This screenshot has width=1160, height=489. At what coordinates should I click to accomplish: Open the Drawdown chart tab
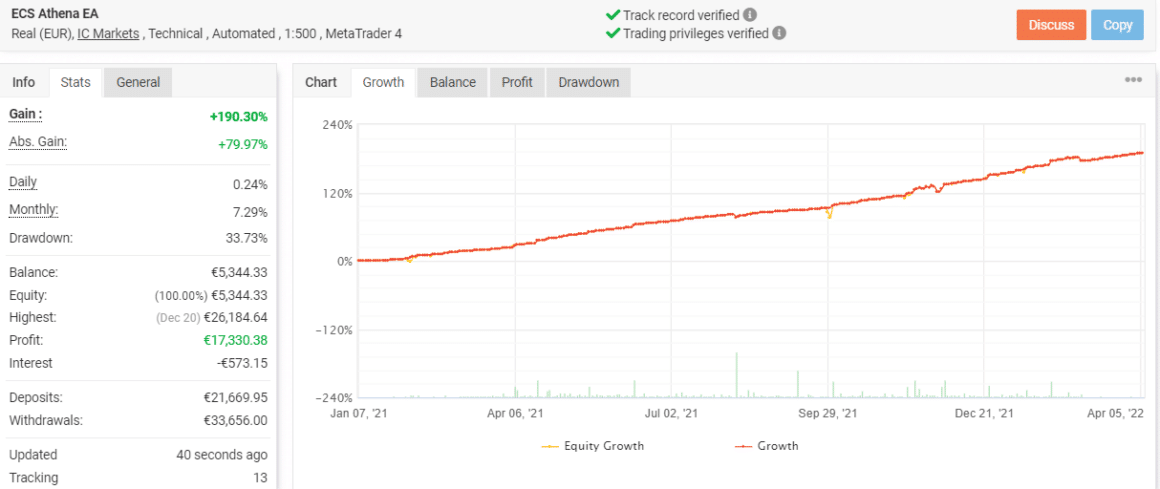pyautogui.click(x=588, y=82)
